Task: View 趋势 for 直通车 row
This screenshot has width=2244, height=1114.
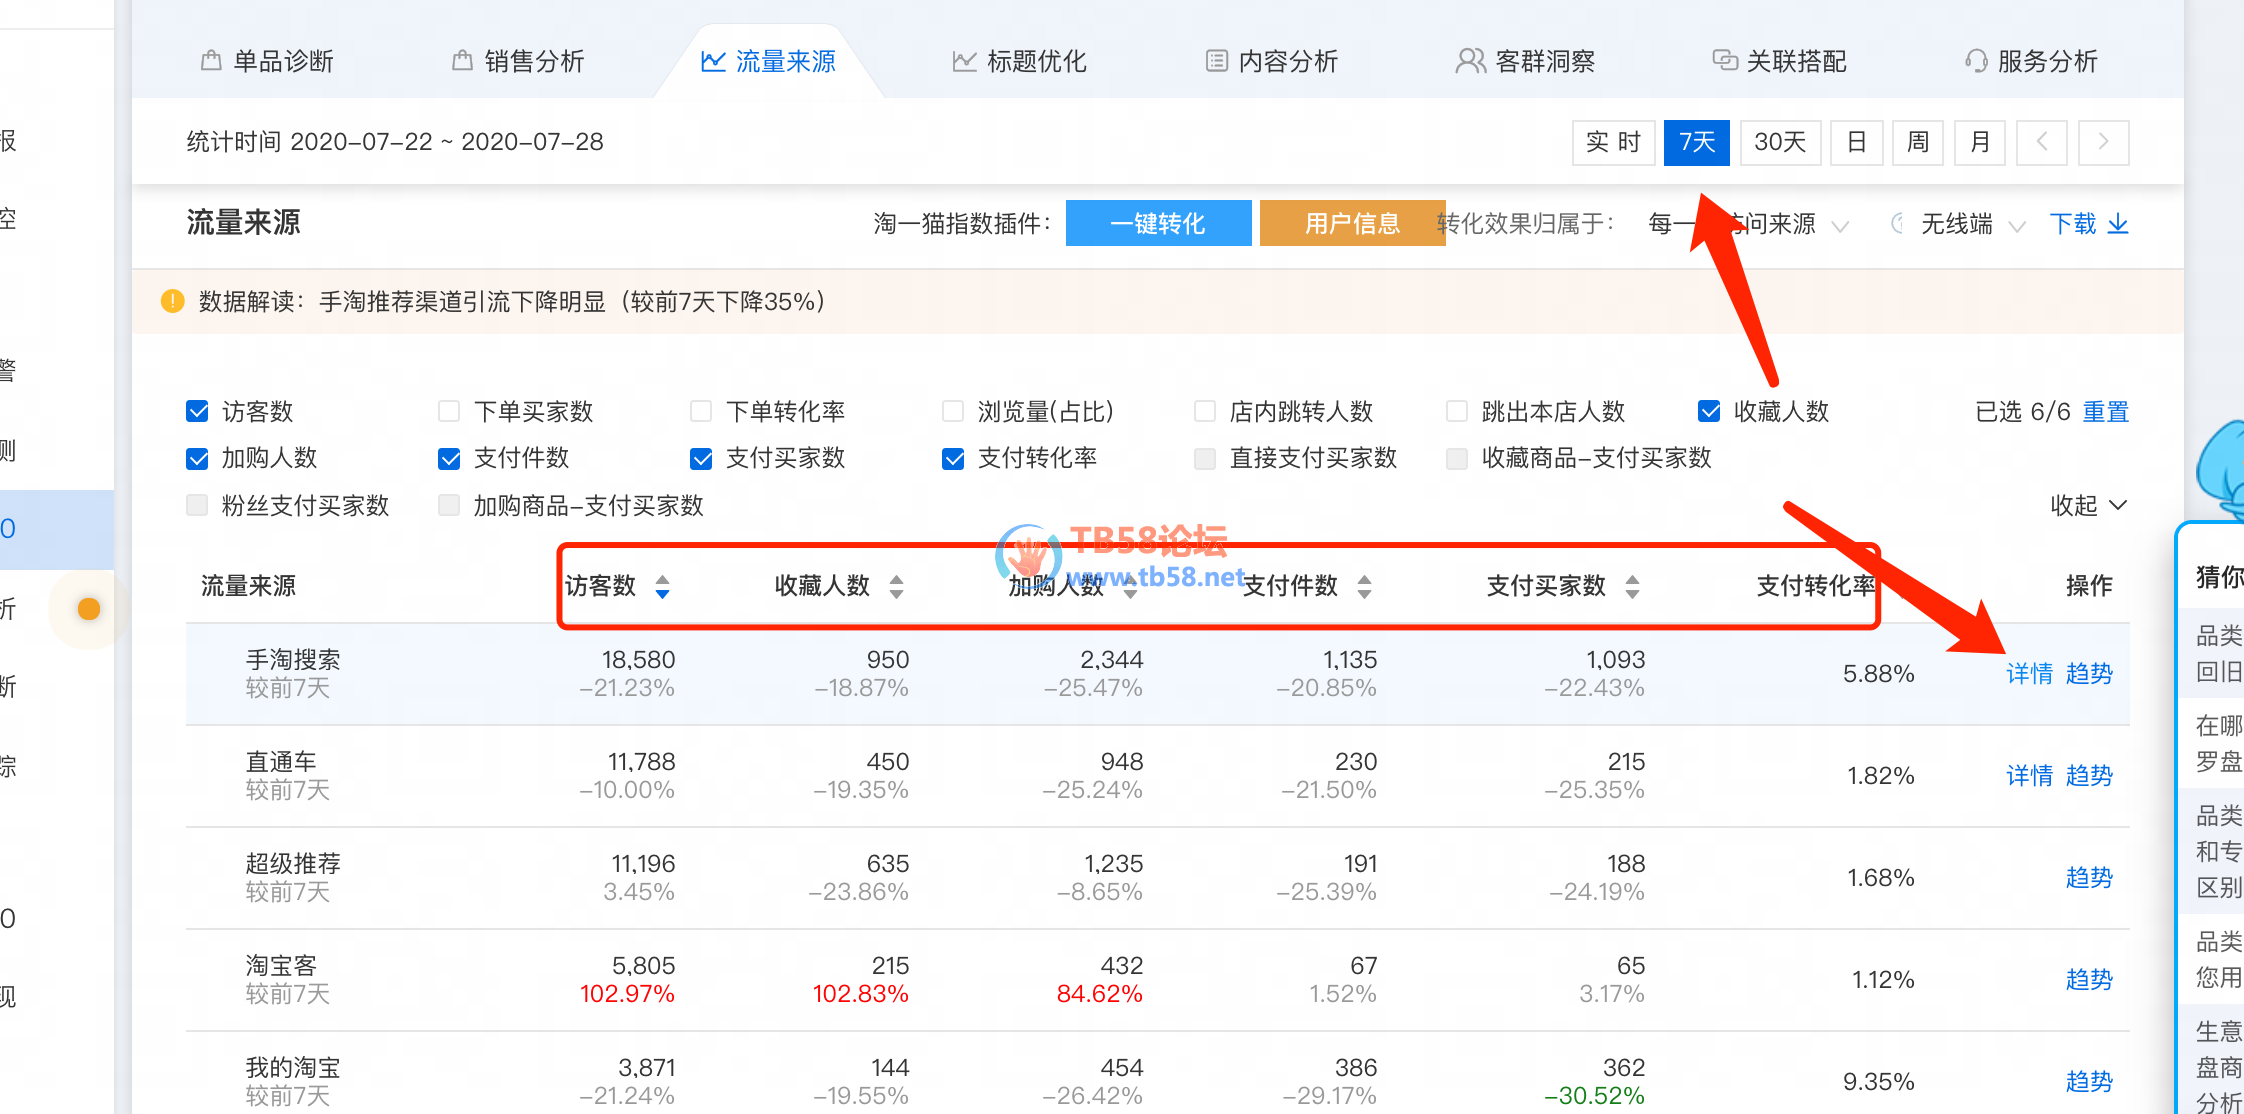Action: pos(2089,776)
